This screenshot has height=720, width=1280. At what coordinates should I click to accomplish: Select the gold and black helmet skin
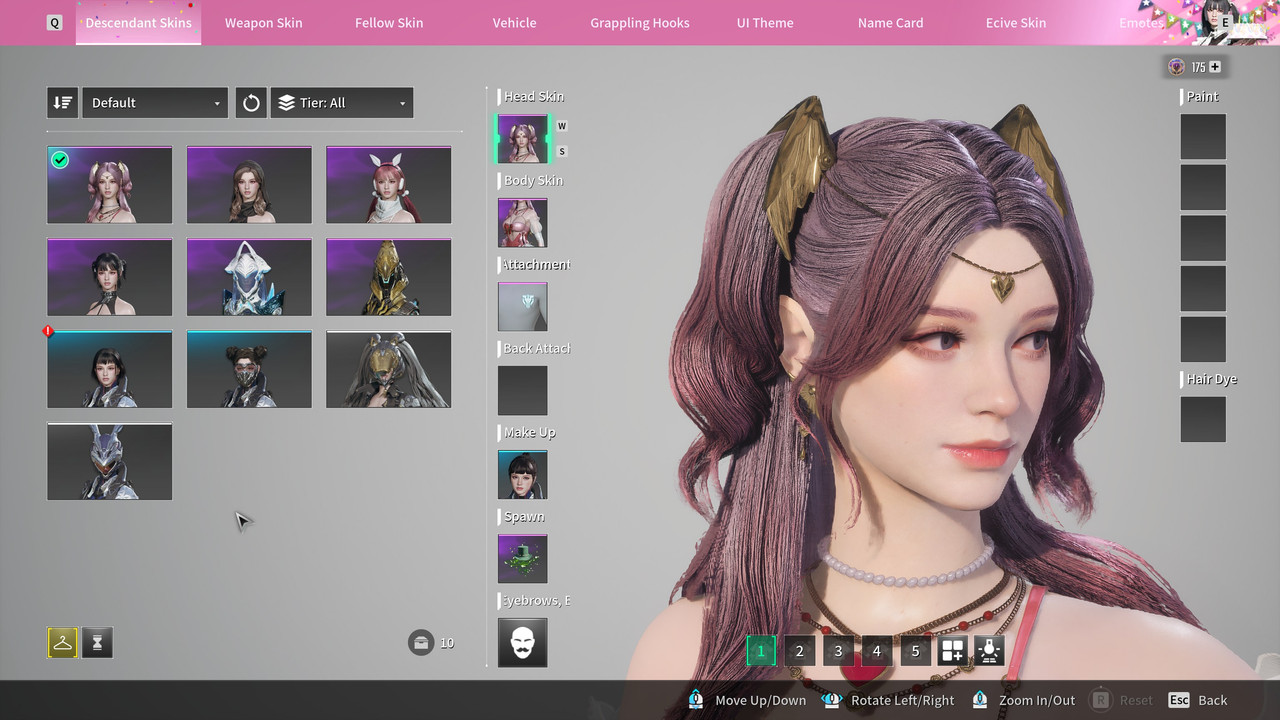tap(388, 277)
